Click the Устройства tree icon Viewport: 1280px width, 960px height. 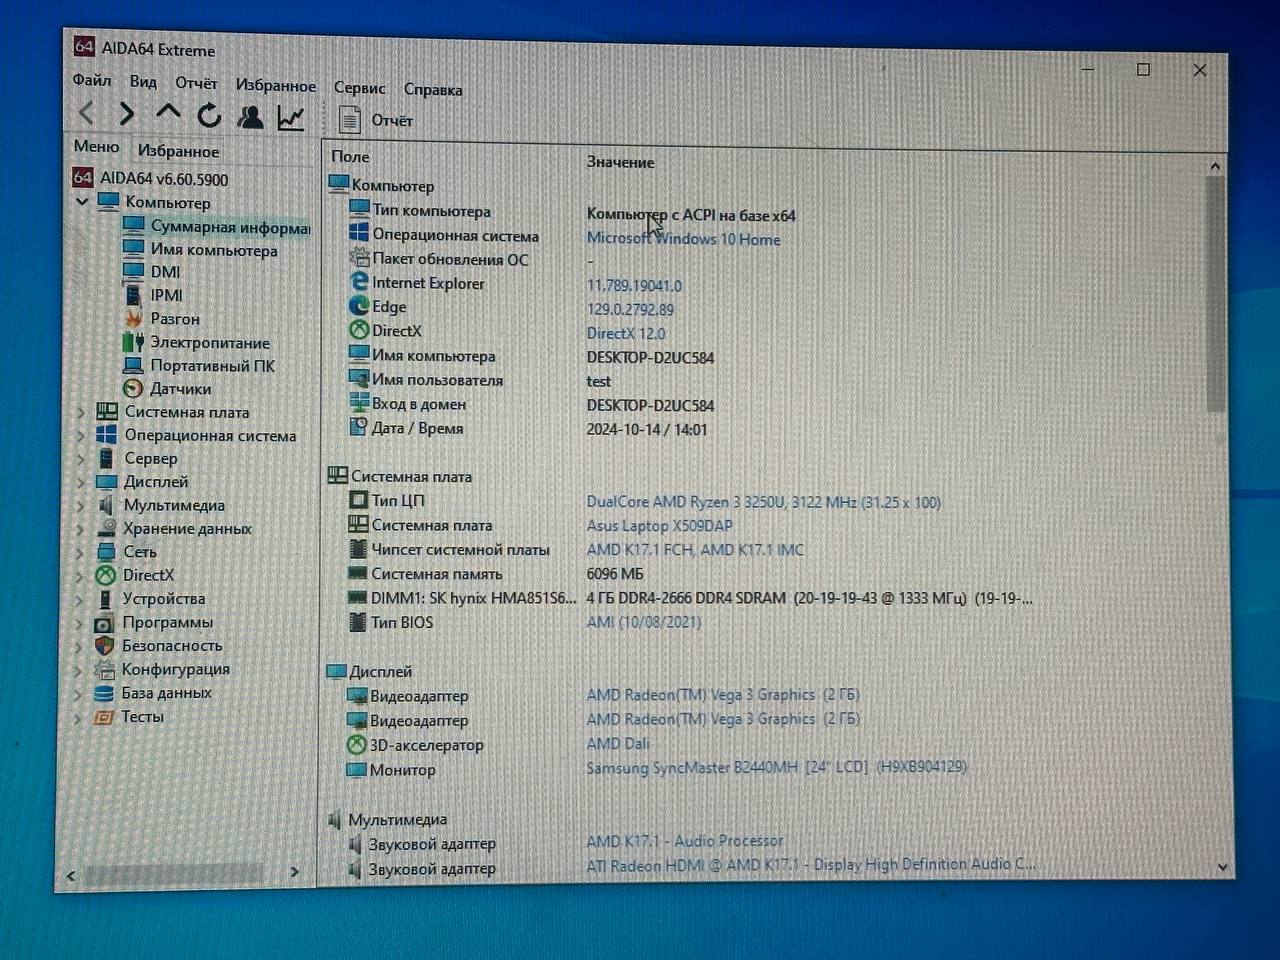pos(105,599)
